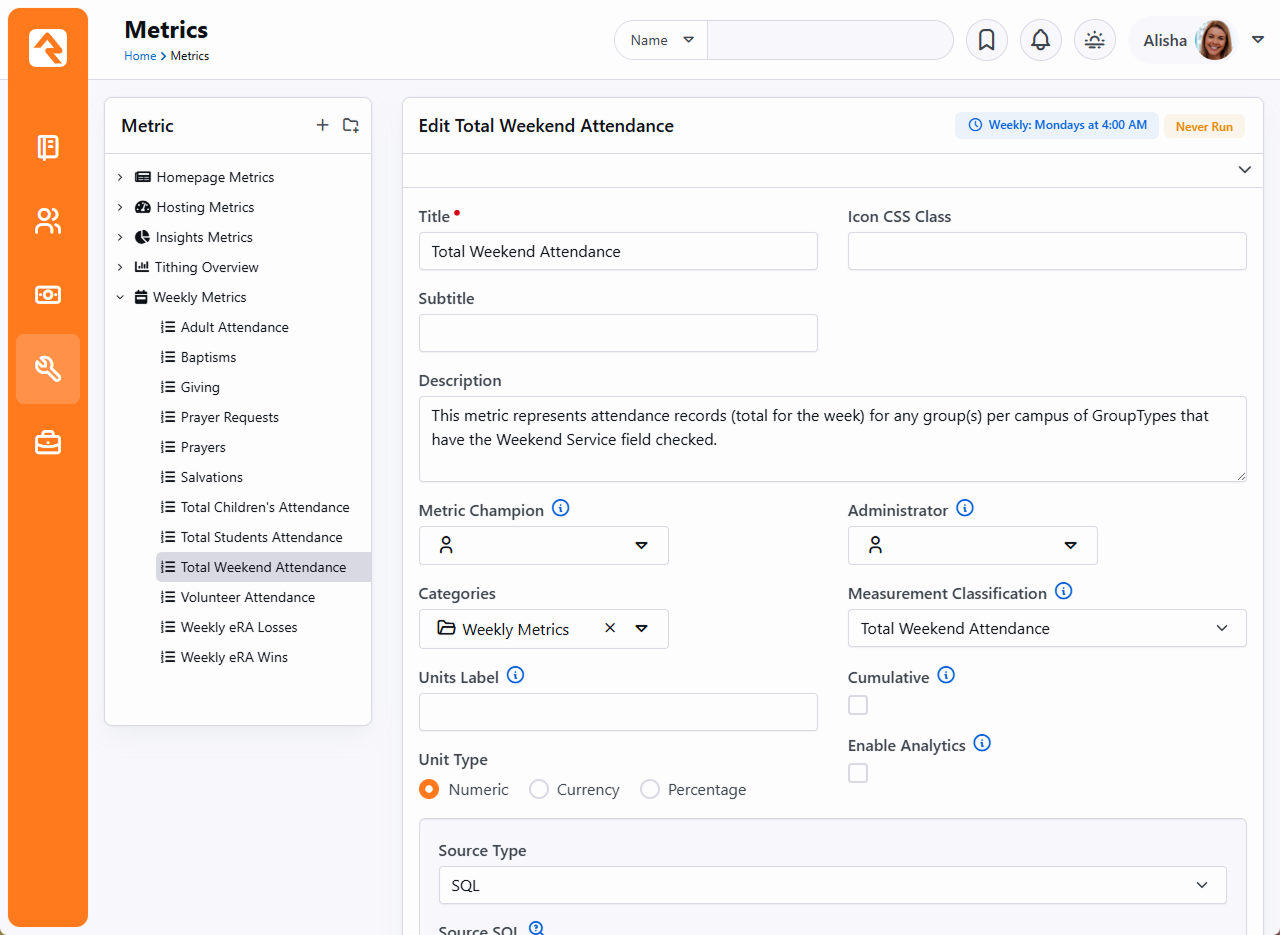Click the Metric Champion info icon

pyautogui.click(x=561, y=509)
